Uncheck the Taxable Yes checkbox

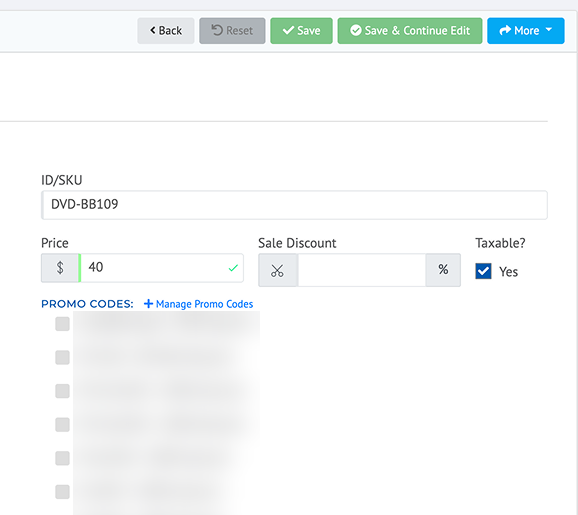pyautogui.click(x=483, y=271)
